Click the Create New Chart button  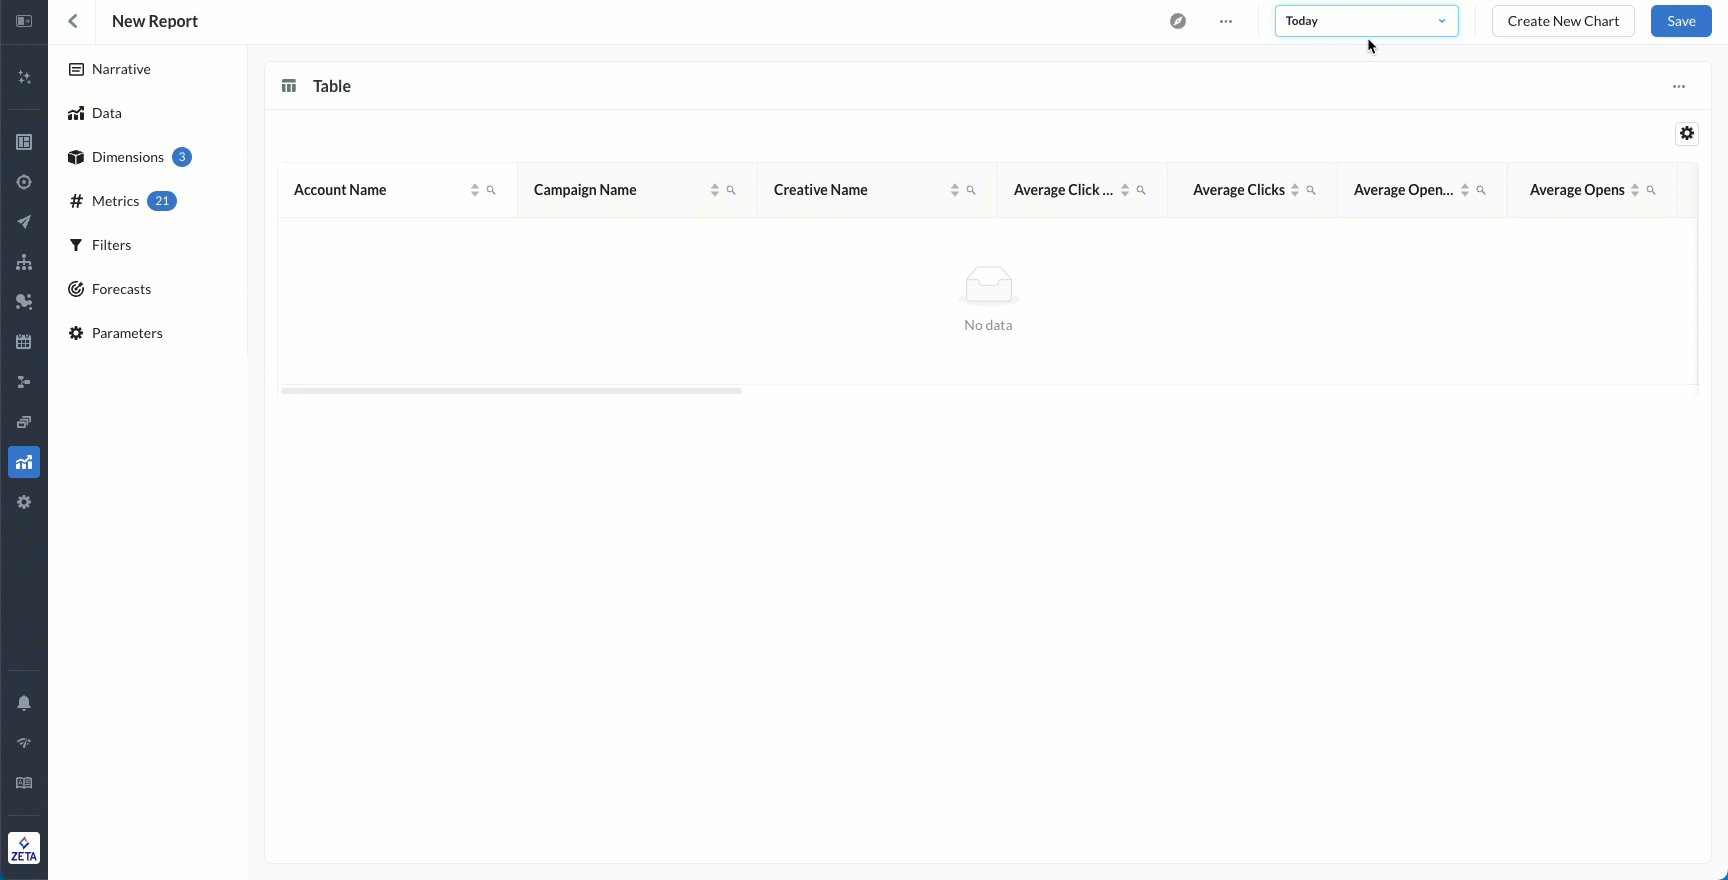1563,21
